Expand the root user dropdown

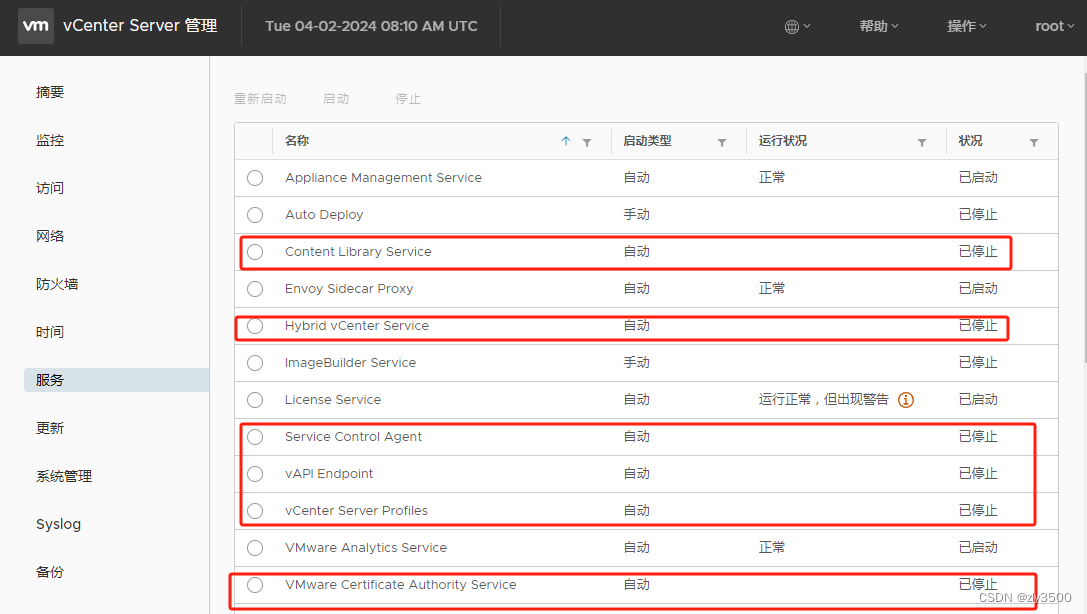[1054, 26]
